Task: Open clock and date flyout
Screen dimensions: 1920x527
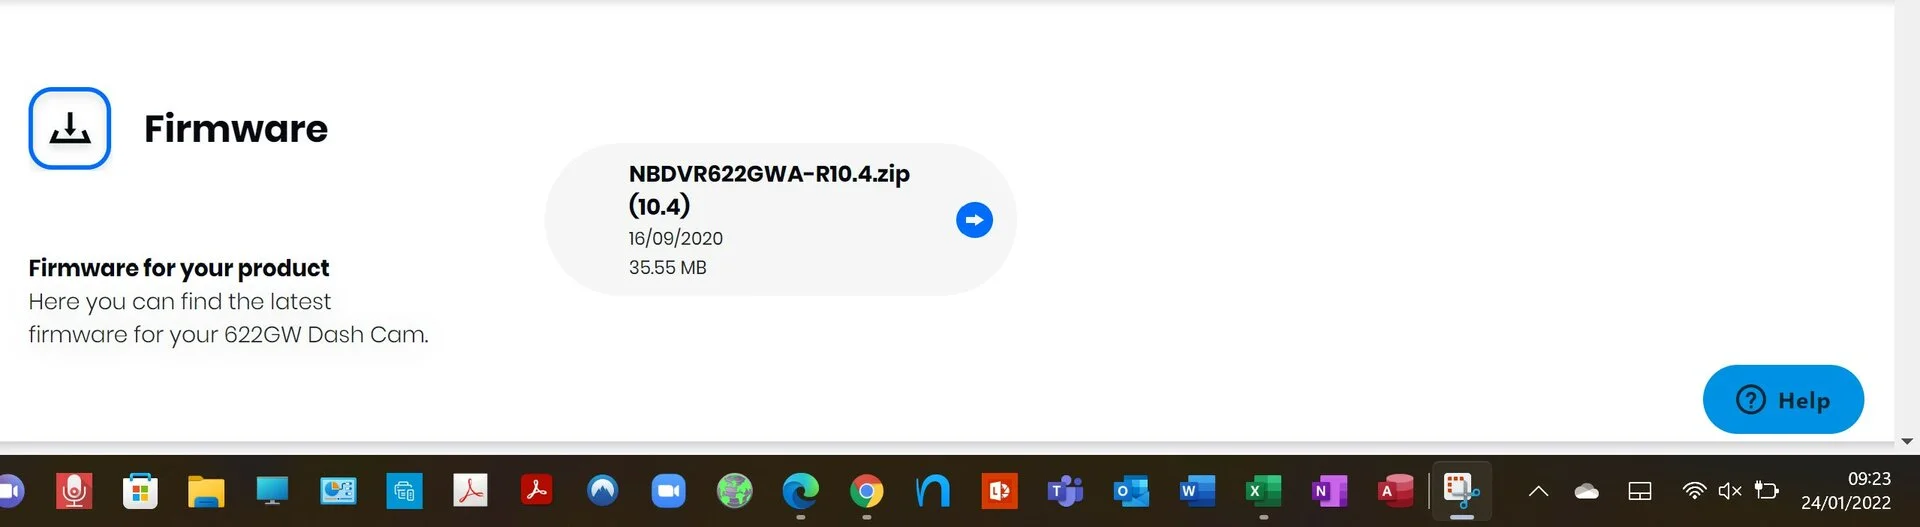Action: (x=1845, y=491)
